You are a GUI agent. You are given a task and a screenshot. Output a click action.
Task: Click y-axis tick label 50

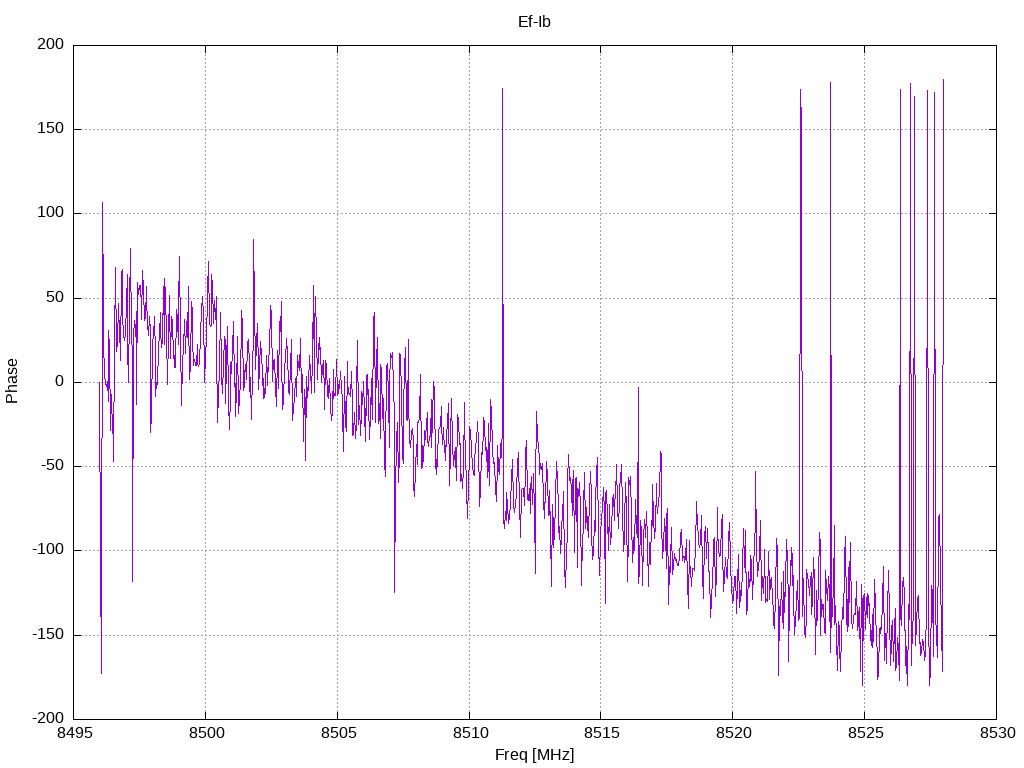pyautogui.click(x=55, y=297)
